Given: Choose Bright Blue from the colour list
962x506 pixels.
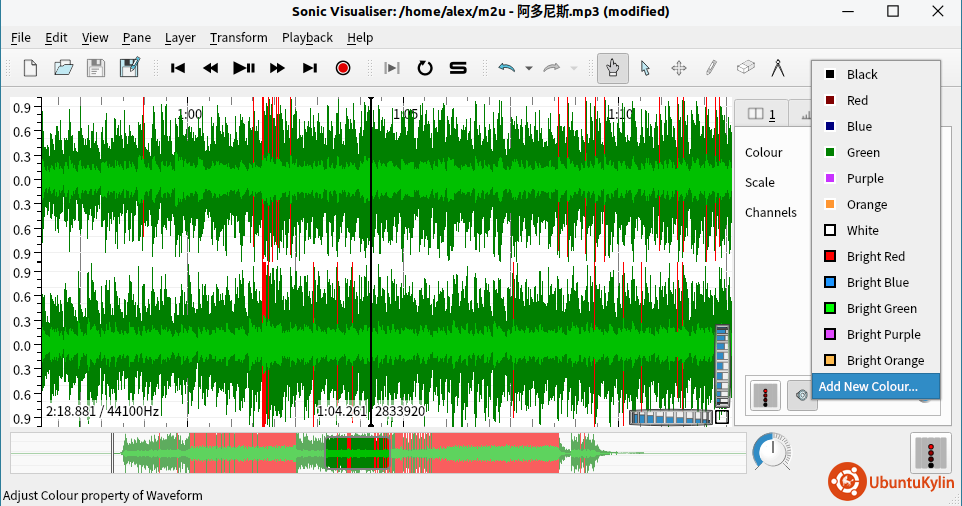Looking at the screenshot, I should point(877,283).
